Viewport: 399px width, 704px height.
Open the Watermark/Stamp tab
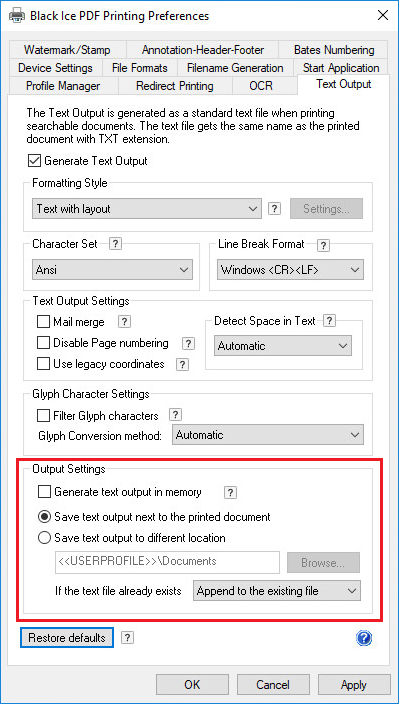tap(67, 50)
